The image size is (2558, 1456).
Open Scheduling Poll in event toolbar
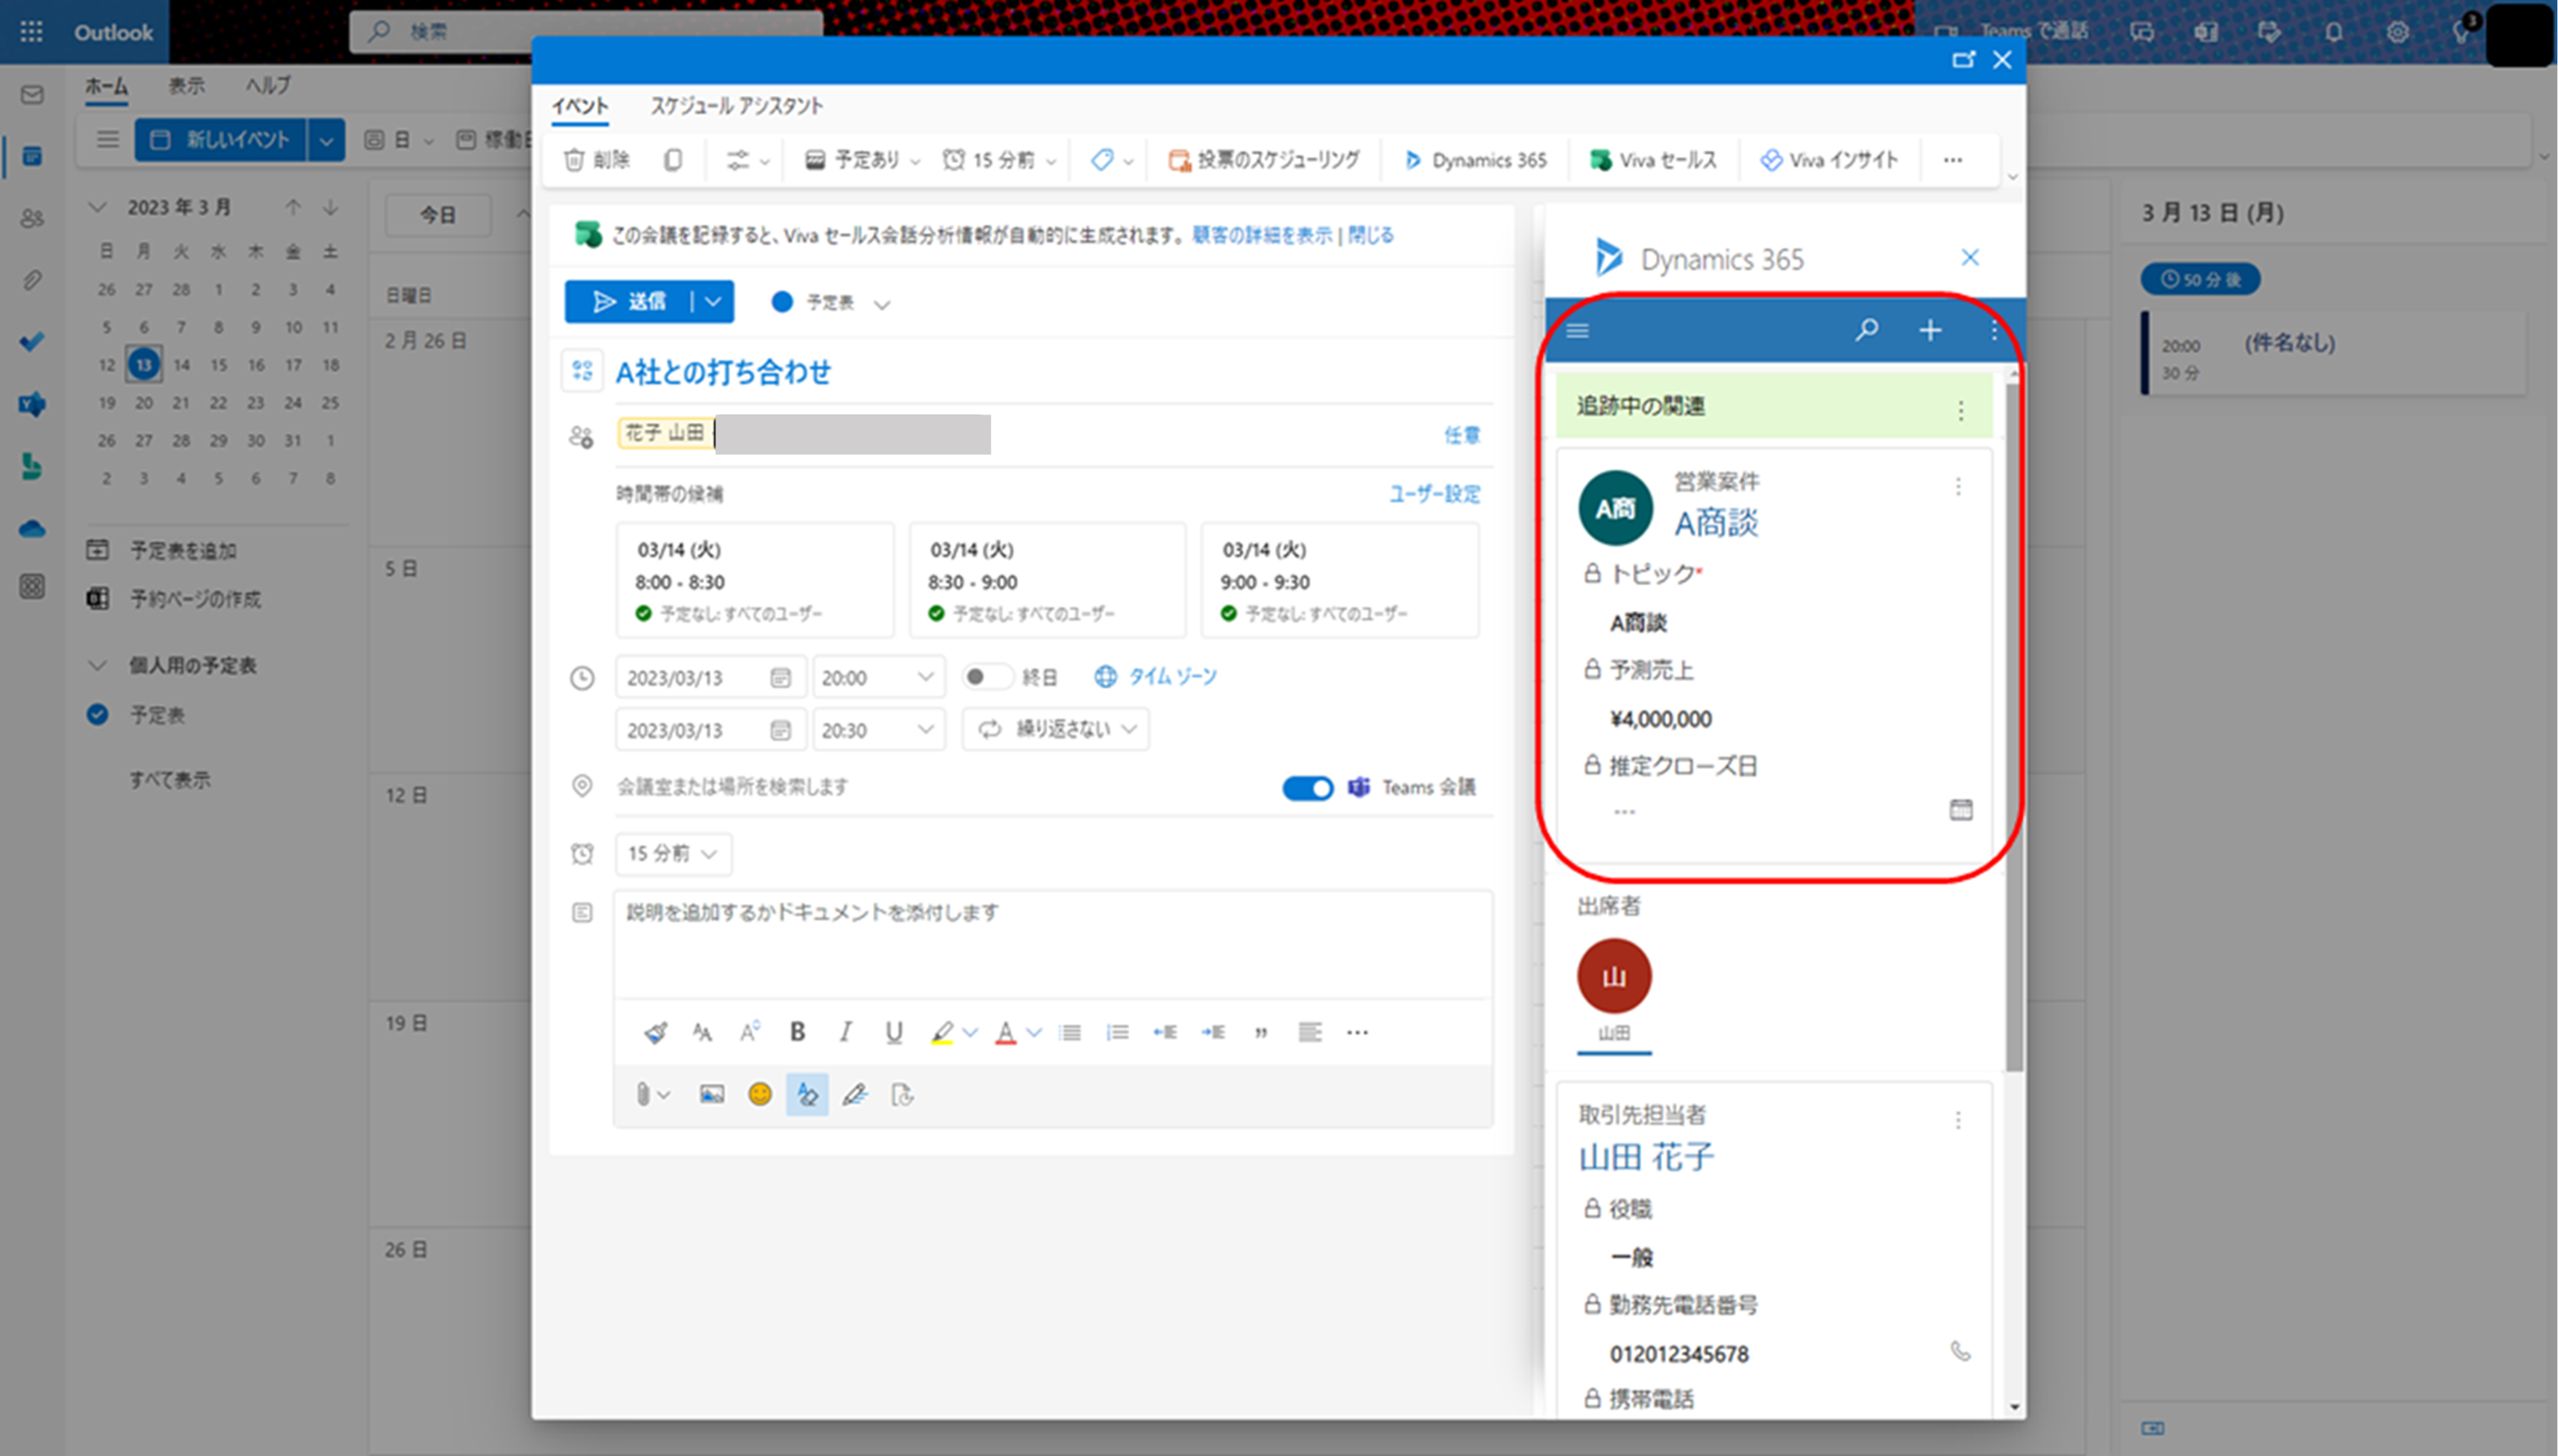[x=1264, y=160]
